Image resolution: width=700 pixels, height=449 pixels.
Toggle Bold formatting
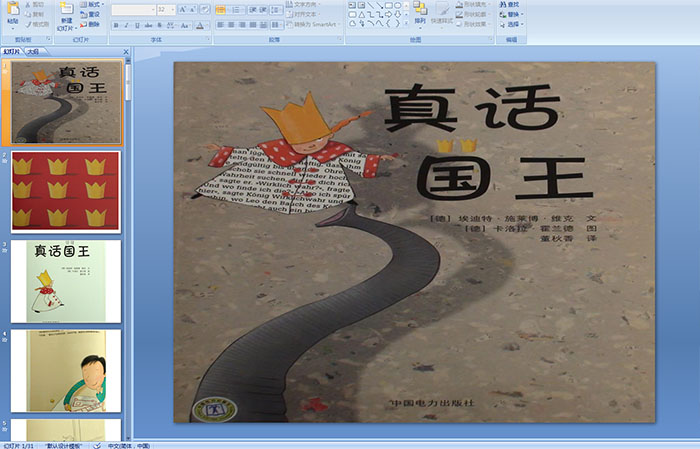pos(116,25)
